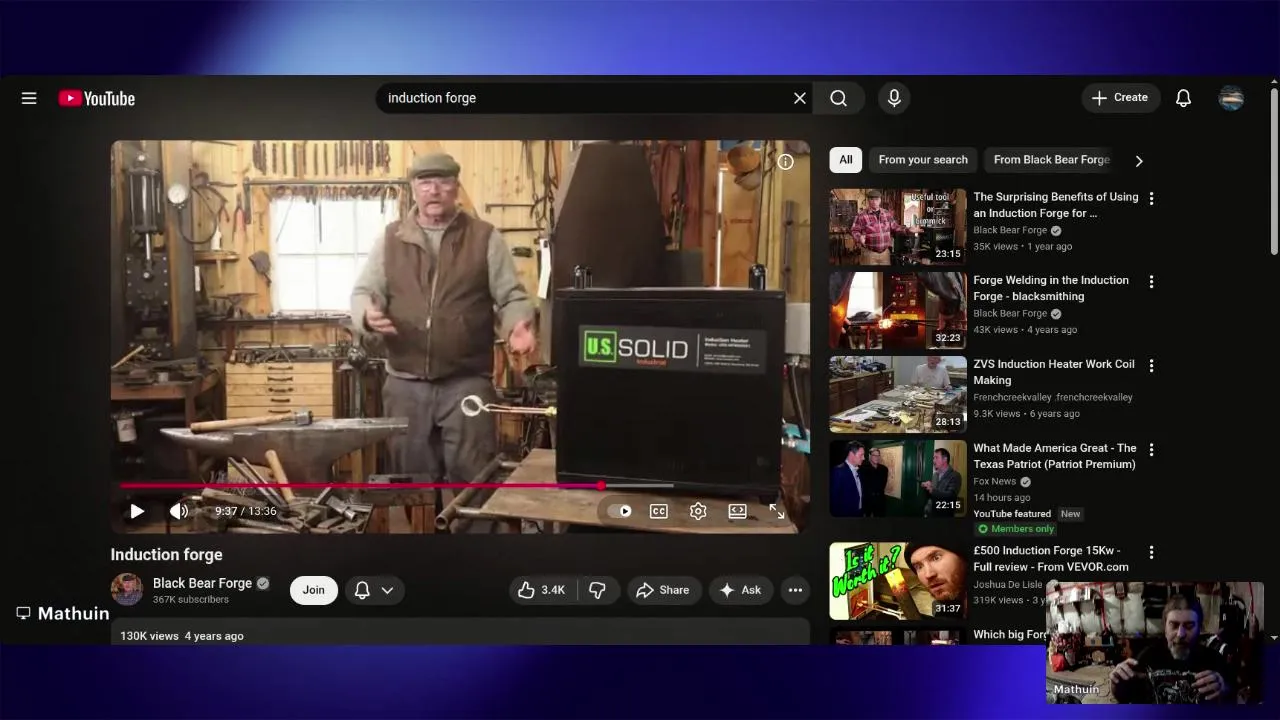The width and height of the screenshot is (1280, 720).
Task: Open £500 Induction Forge 15Kw review title
Action: tap(1051, 558)
